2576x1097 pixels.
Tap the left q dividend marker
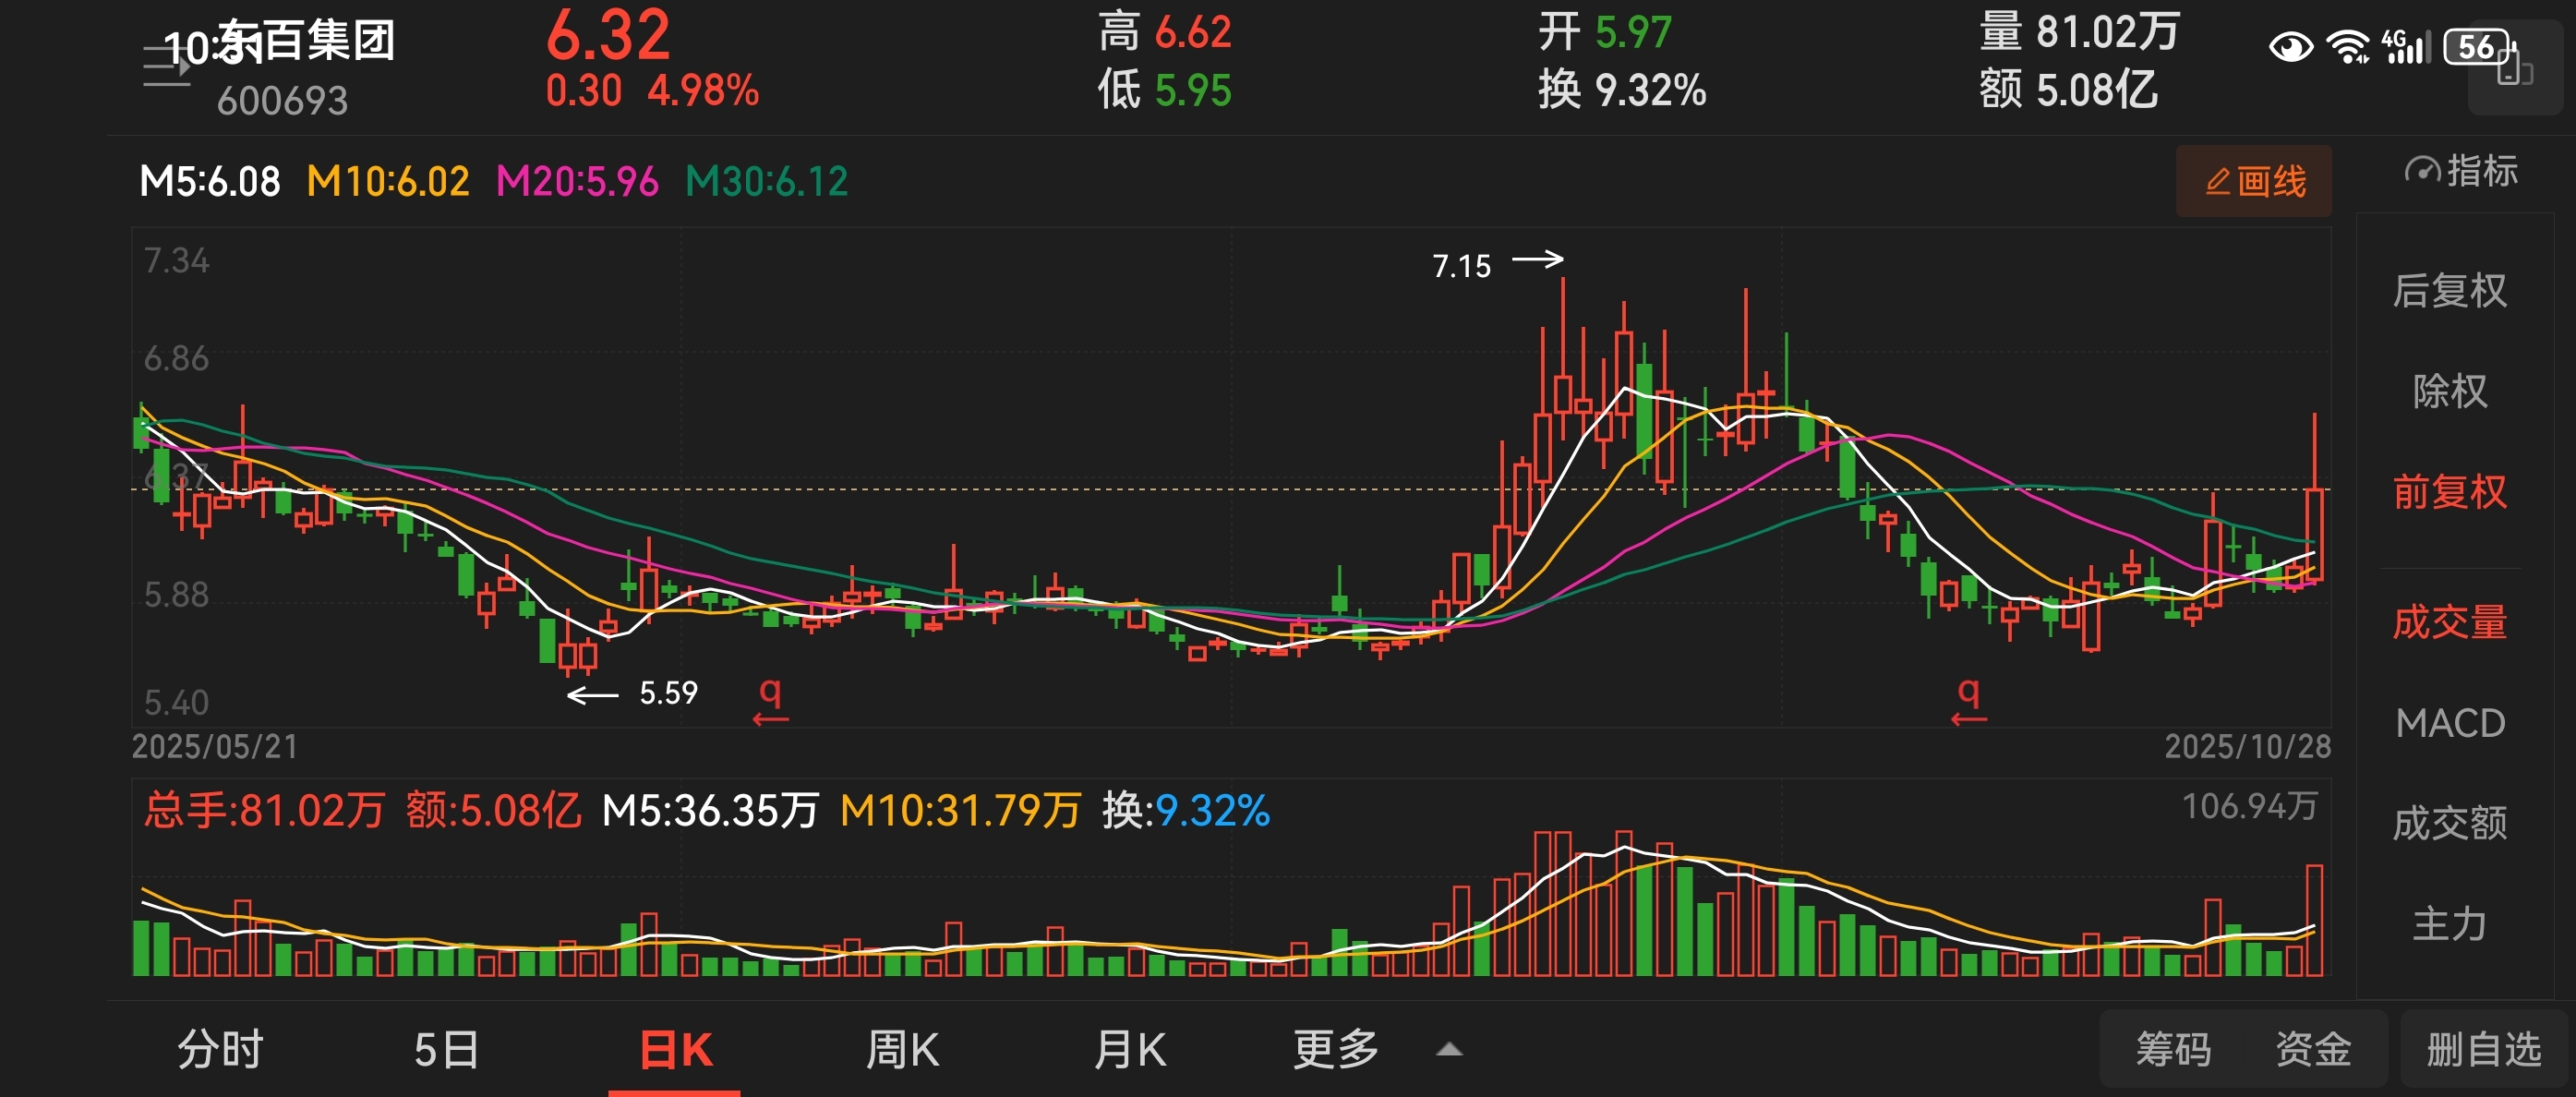click(x=770, y=699)
